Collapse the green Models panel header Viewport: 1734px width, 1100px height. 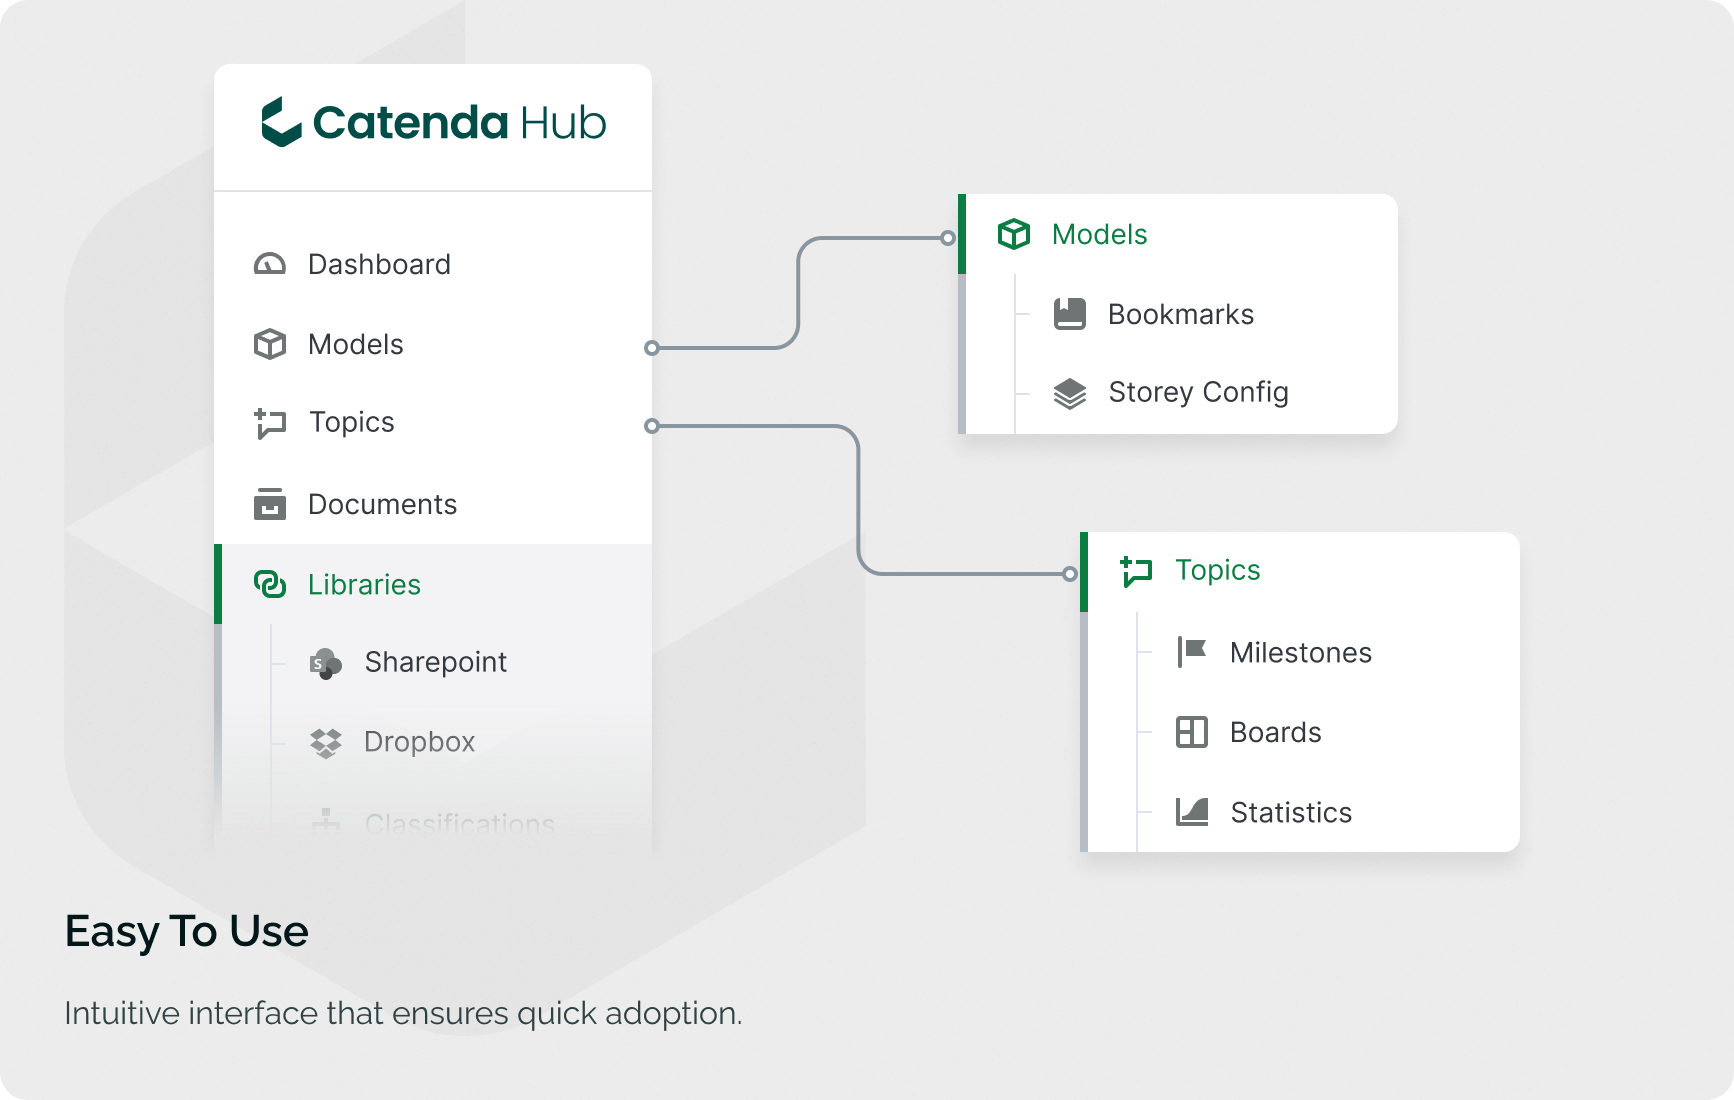[1099, 234]
